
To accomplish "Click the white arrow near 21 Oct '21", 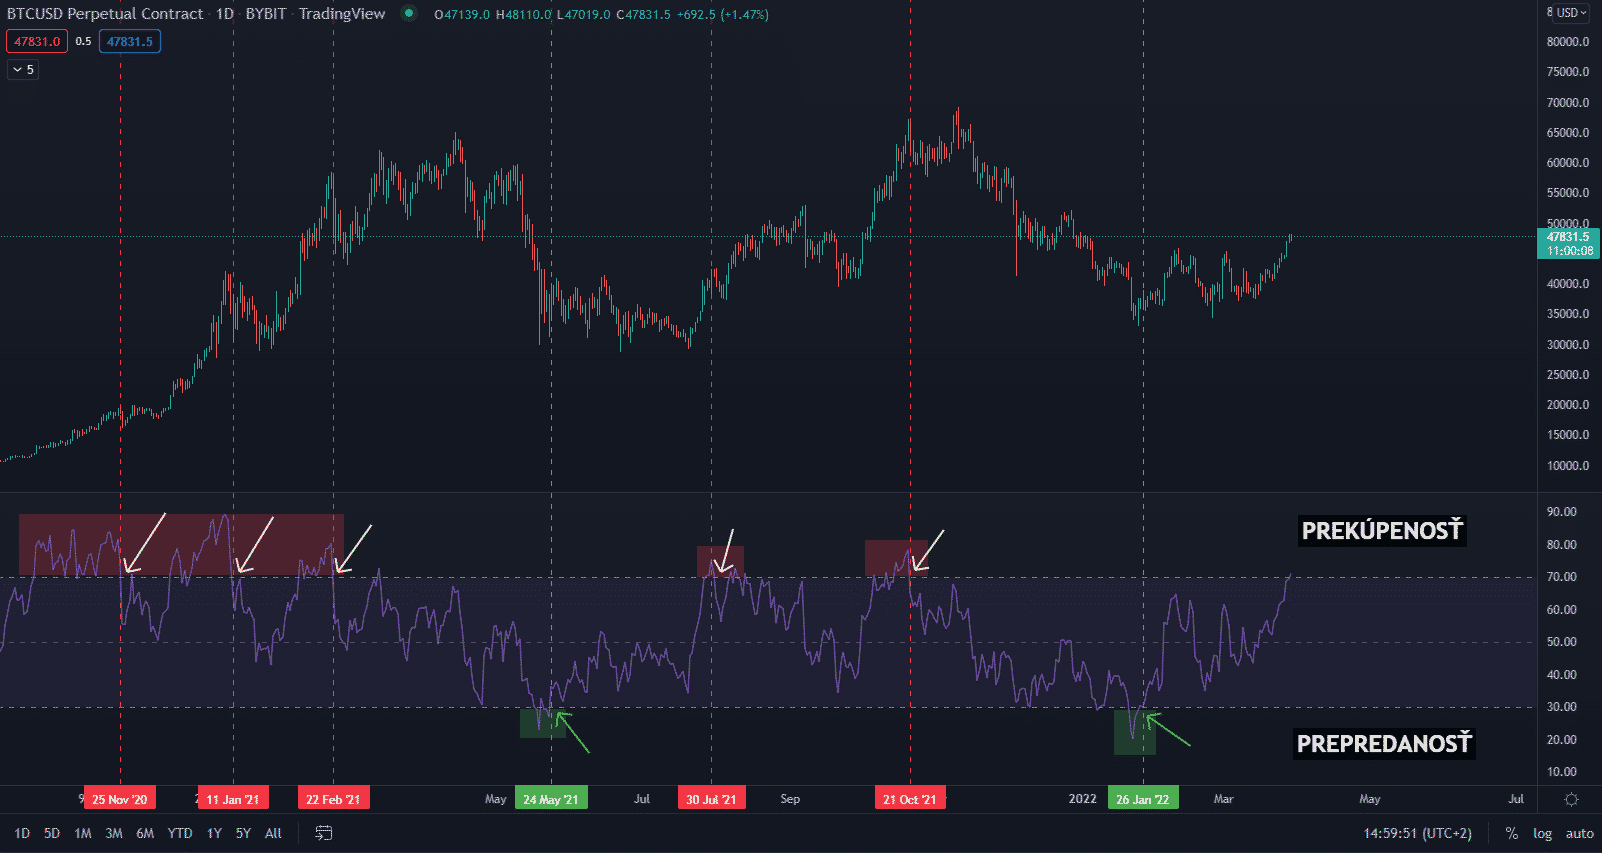I will click(x=928, y=551).
